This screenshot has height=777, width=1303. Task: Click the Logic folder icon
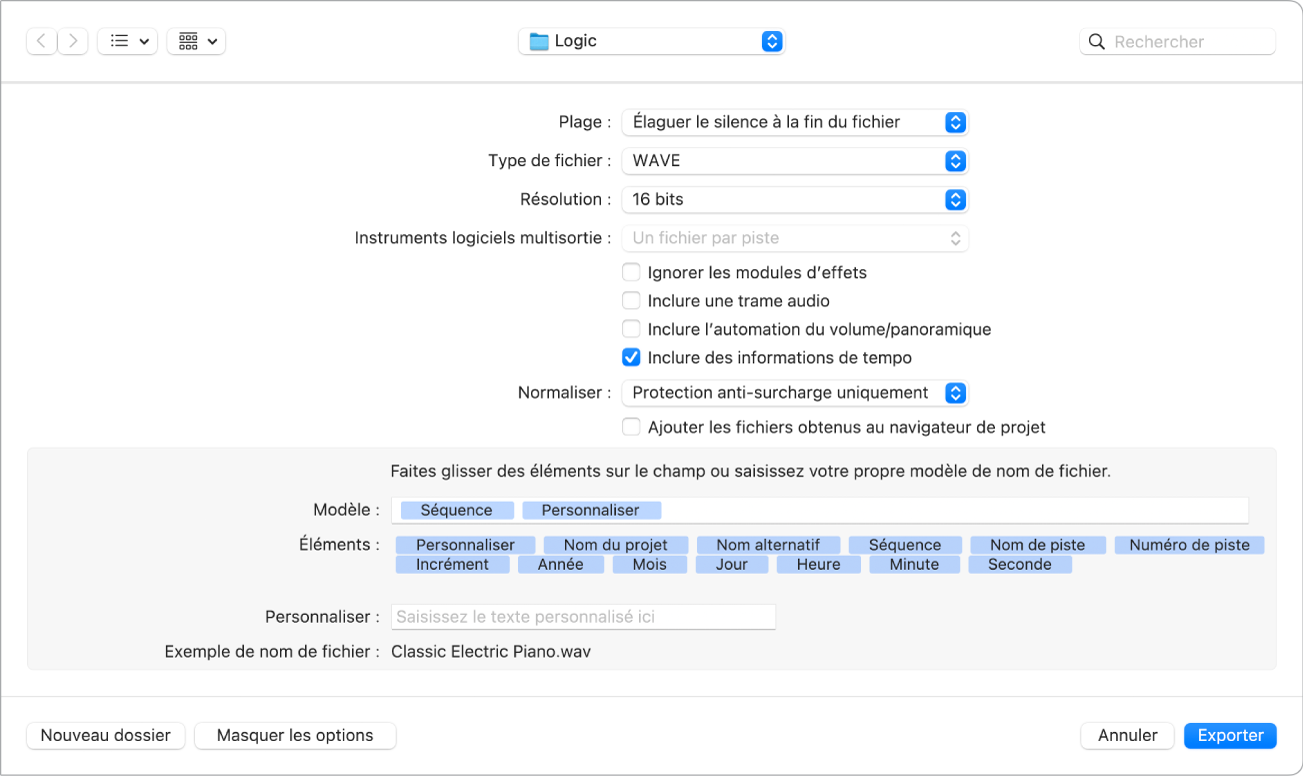coord(540,41)
